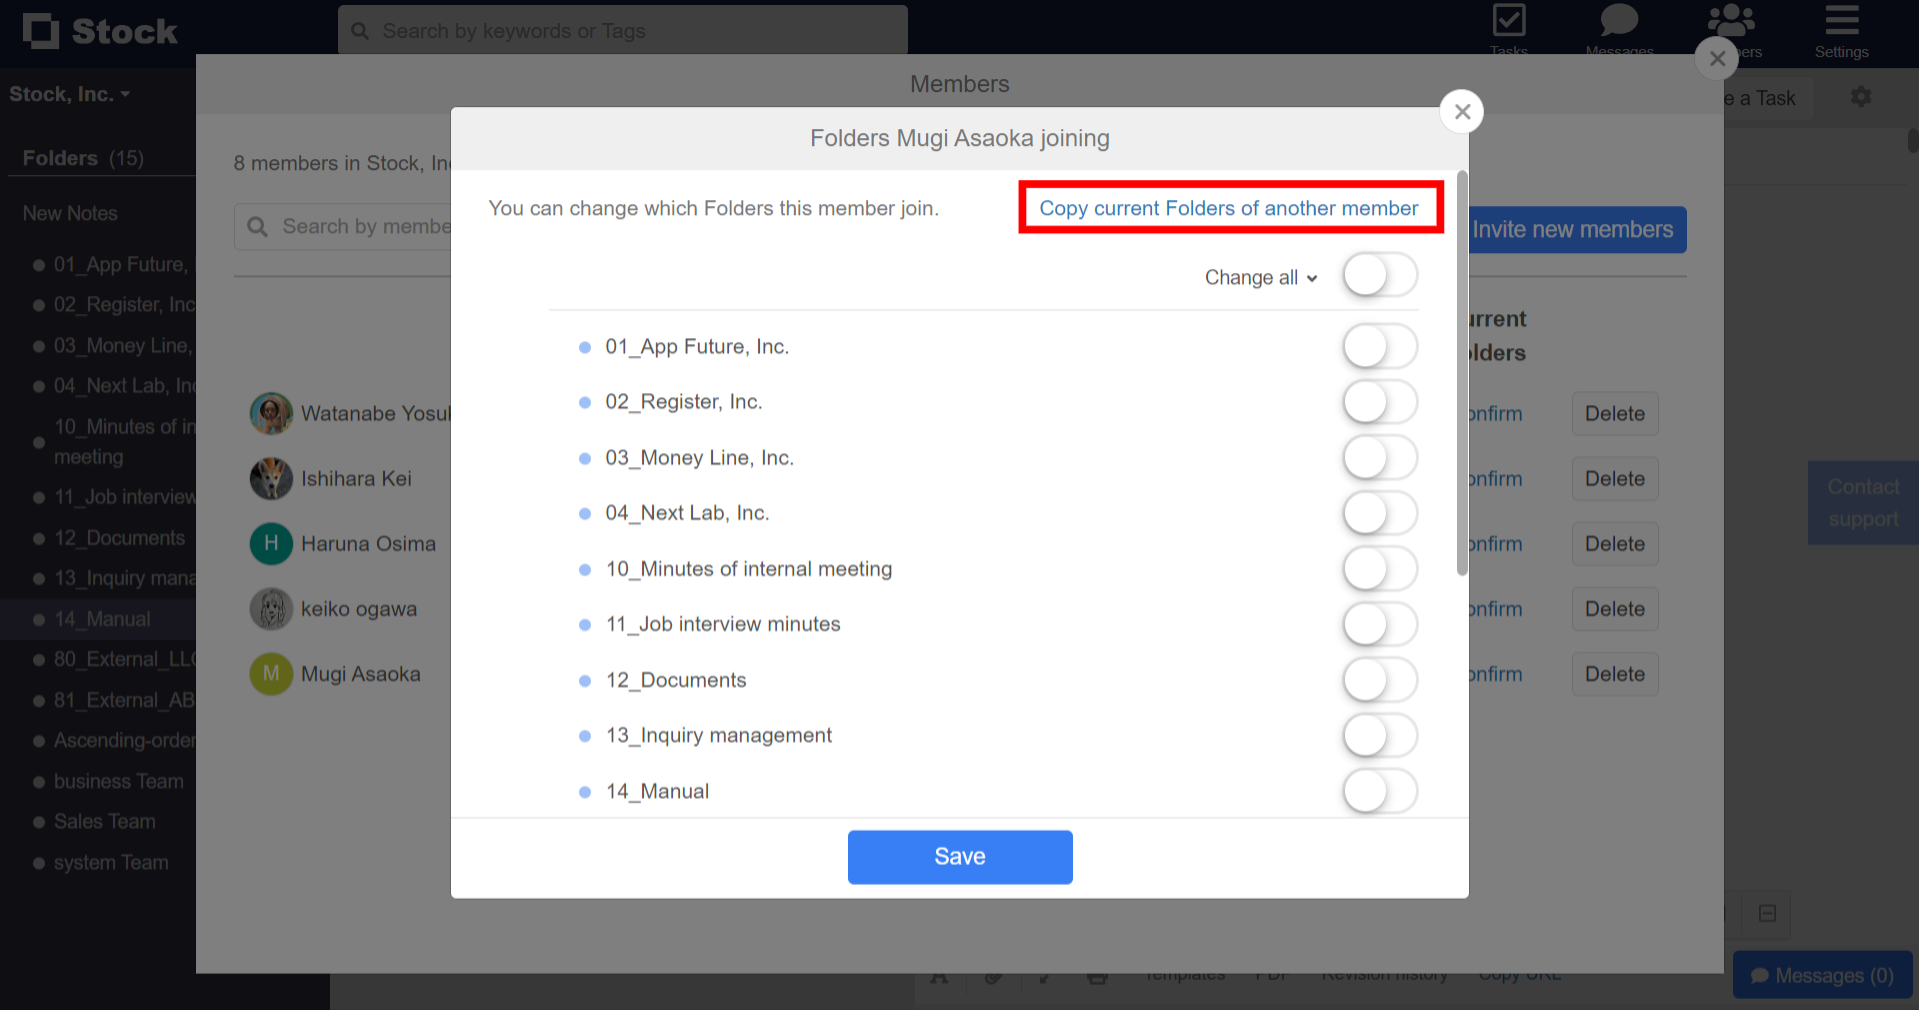Click the Invite new members button
The image size is (1919, 1010).
click(1574, 229)
